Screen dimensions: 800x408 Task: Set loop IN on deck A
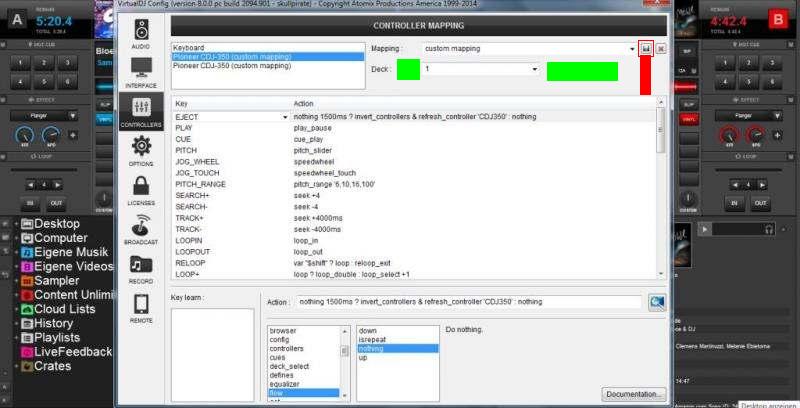tap(30, 203)
